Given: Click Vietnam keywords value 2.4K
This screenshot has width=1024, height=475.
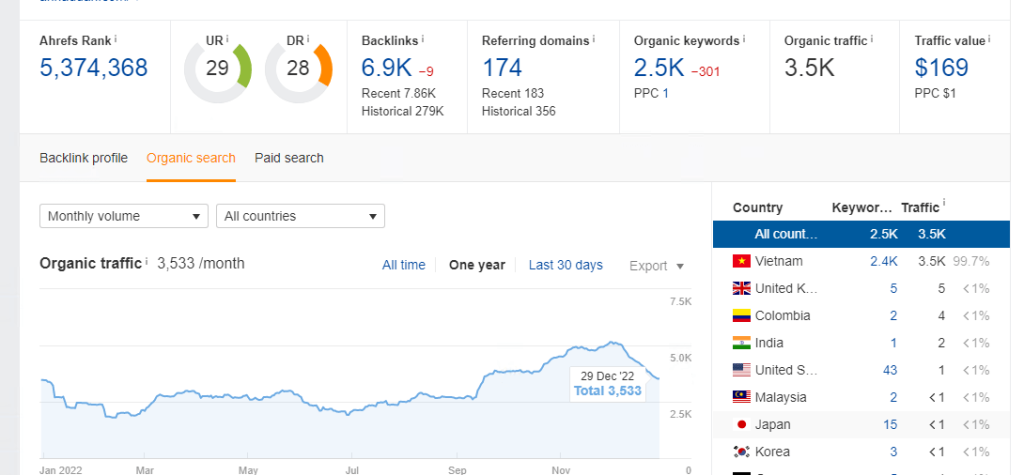Looking at the screenshot, I should coord(884,261).
